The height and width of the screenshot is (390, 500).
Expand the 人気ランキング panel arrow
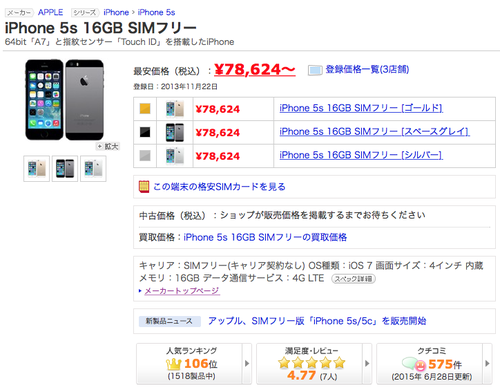[247, 363]
